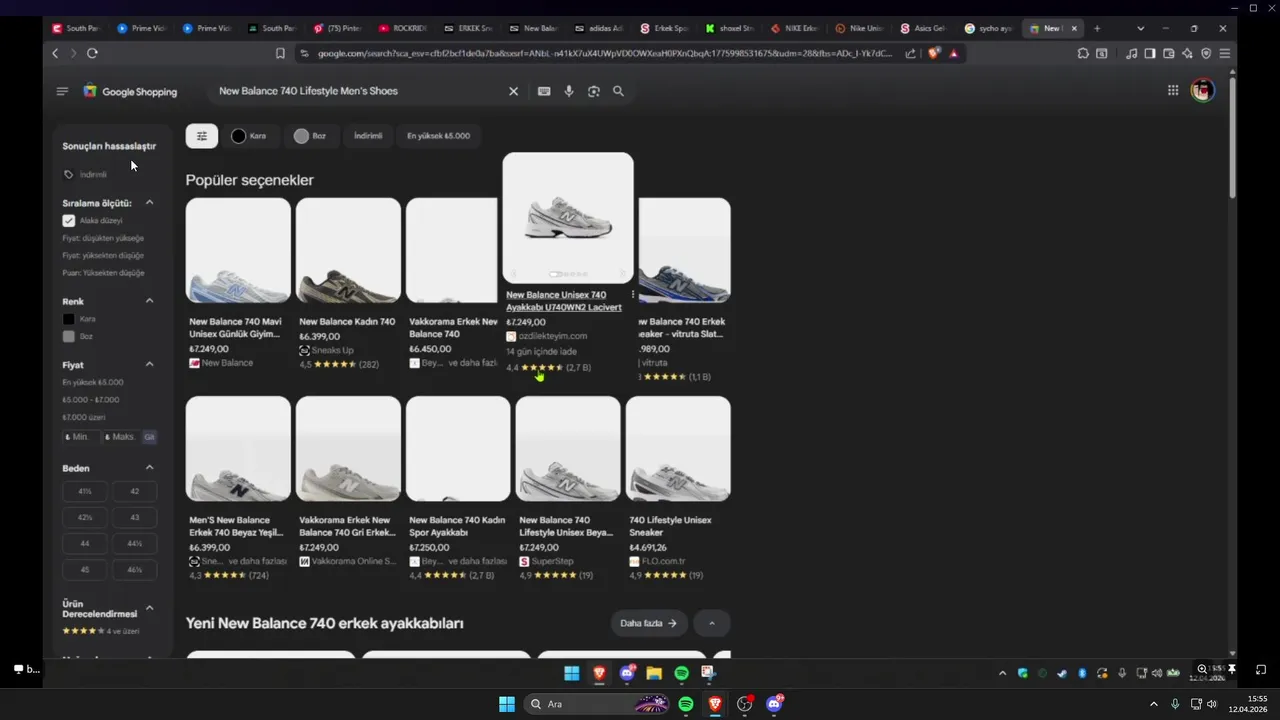The height and width of the screenshot is (720, 1280).
Task: Collapse the Ürün Derecelendirmesi section
Action: (x=149, y=608)
